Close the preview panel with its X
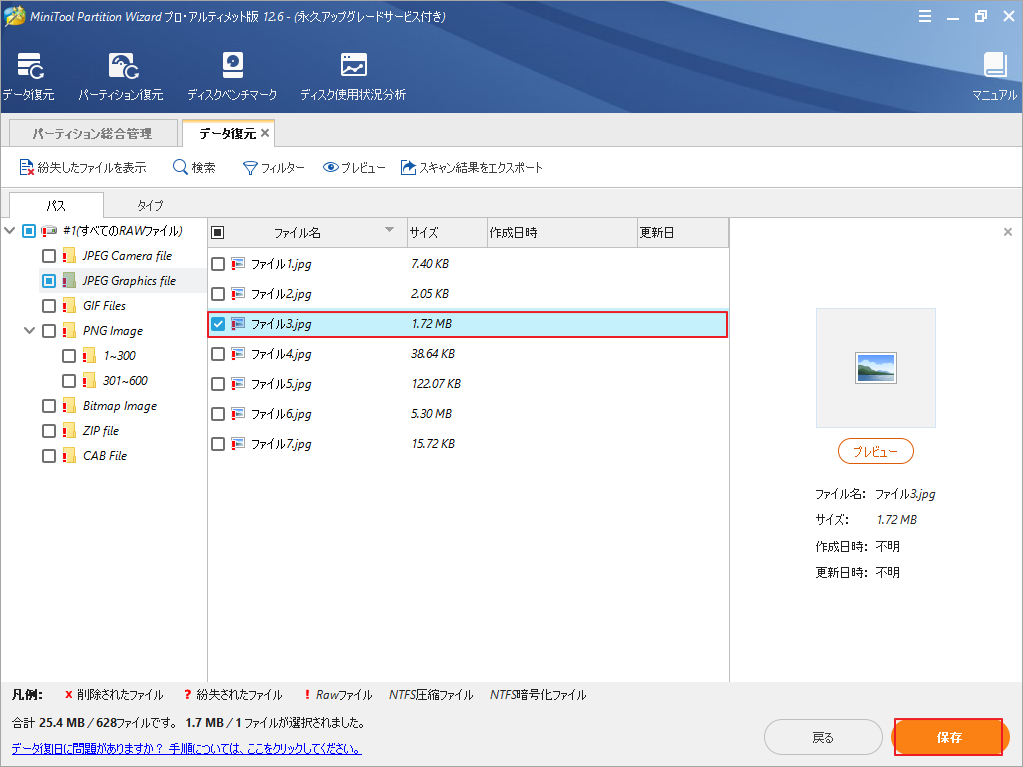This screenshot has width=1023, height=767. [1007, 232]
